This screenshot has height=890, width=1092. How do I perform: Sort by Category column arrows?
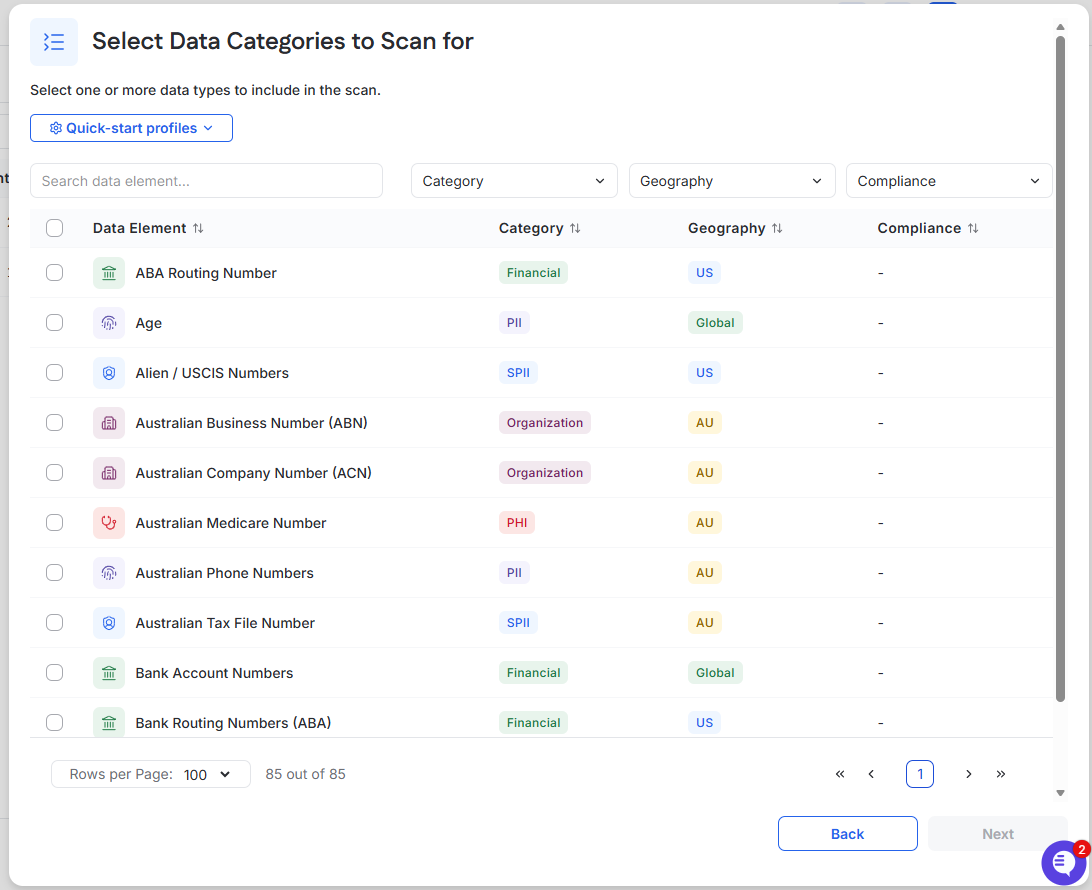coord(575,228)
